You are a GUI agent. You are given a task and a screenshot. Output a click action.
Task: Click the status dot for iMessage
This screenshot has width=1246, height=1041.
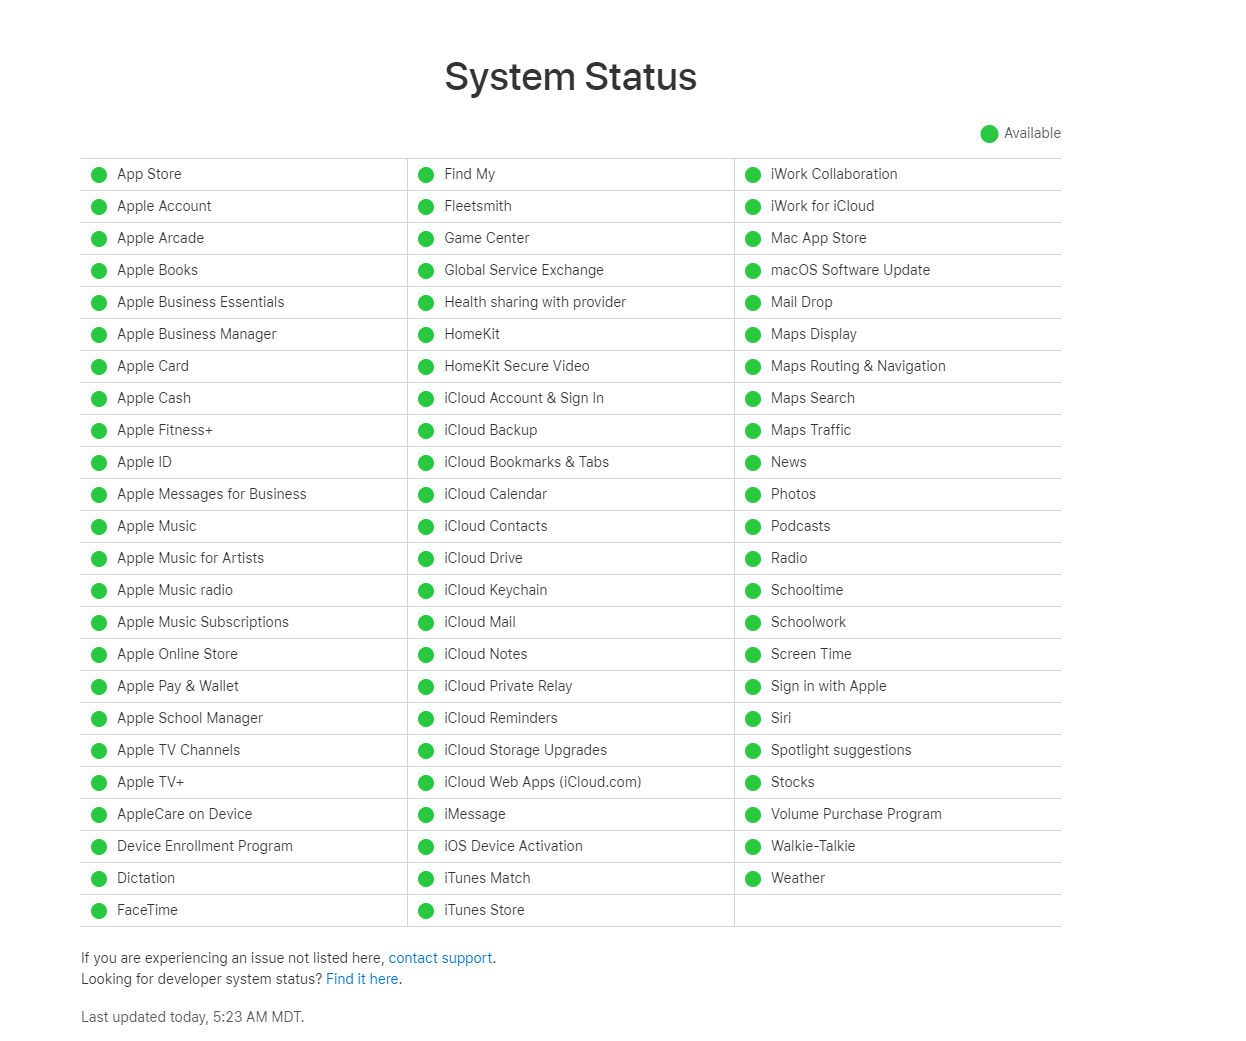point(426,815)
